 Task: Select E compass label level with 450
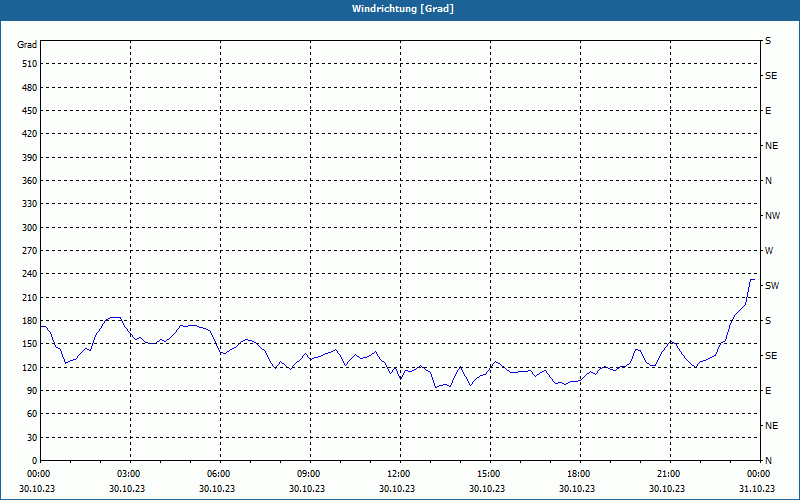[768, 111]
